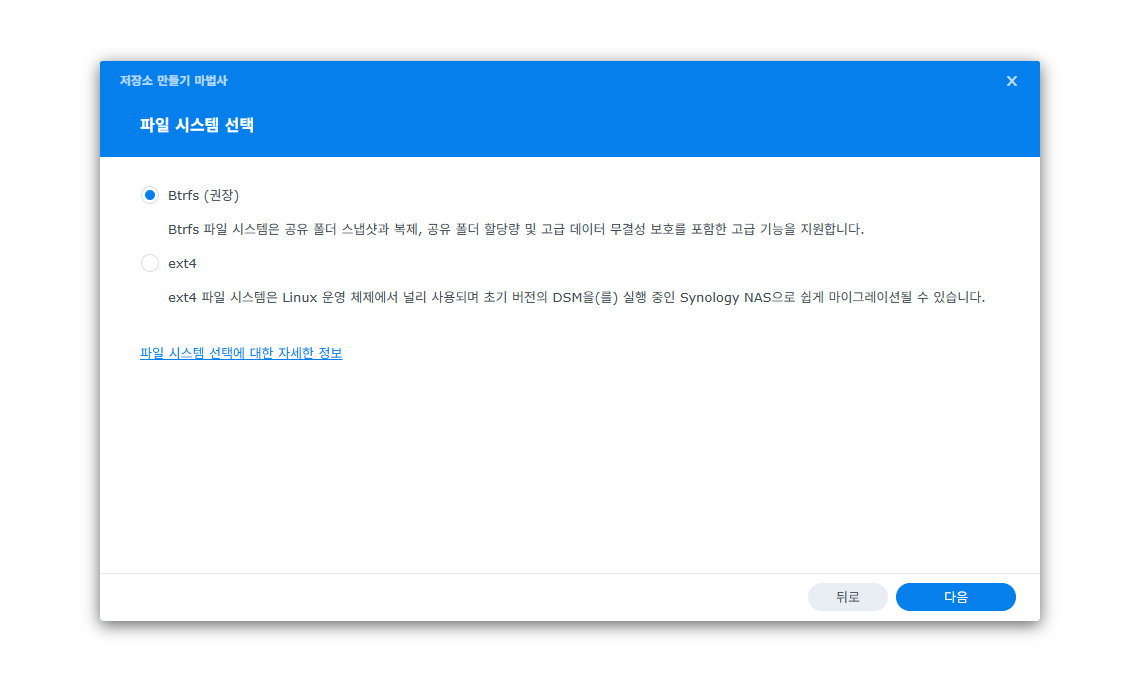Screen dimensions: 1138x673
Task: Open the file system selection details link
Action: tap(241, 353)
